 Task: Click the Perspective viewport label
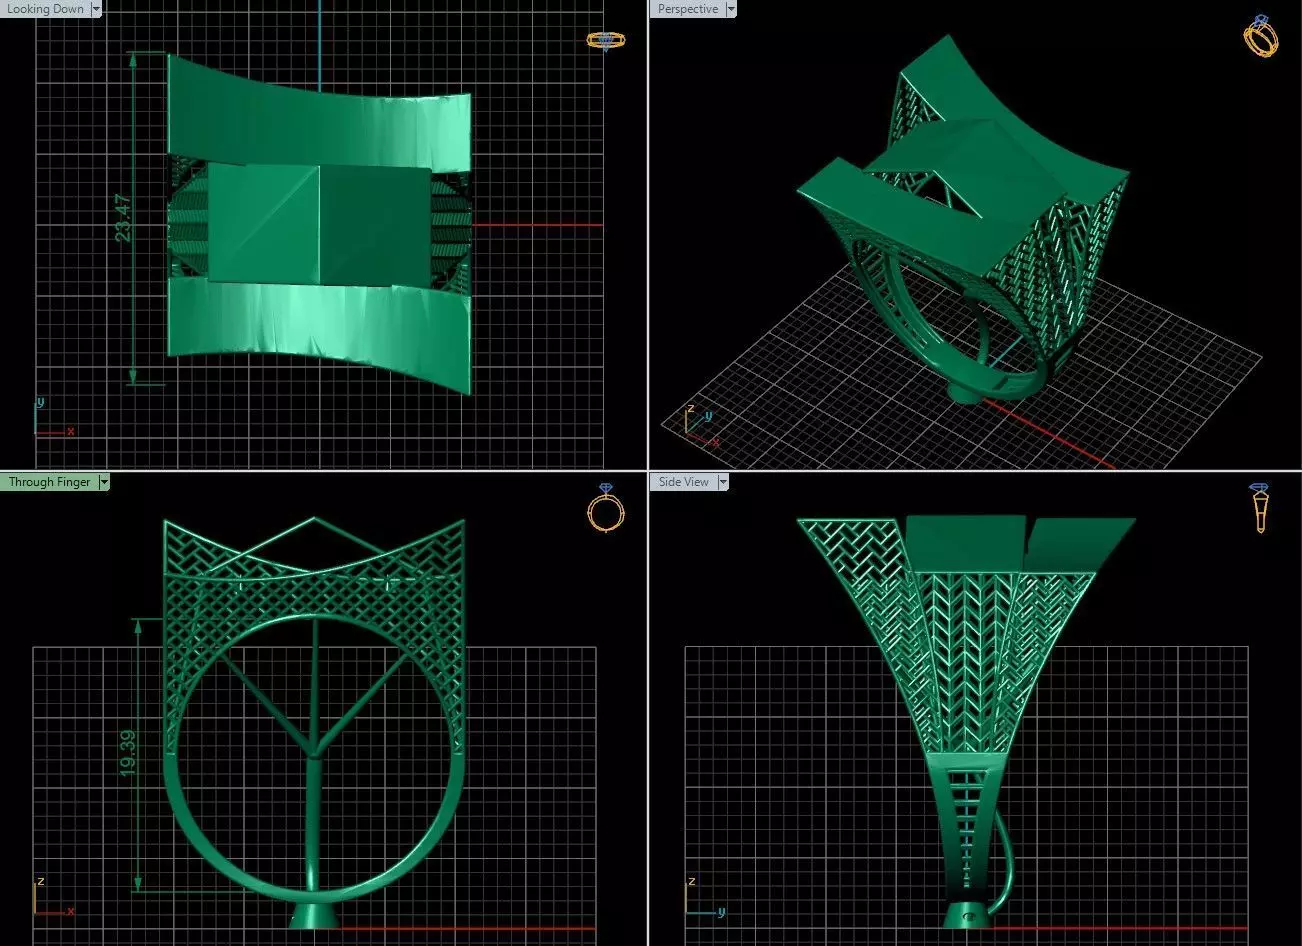click(687, 9)
